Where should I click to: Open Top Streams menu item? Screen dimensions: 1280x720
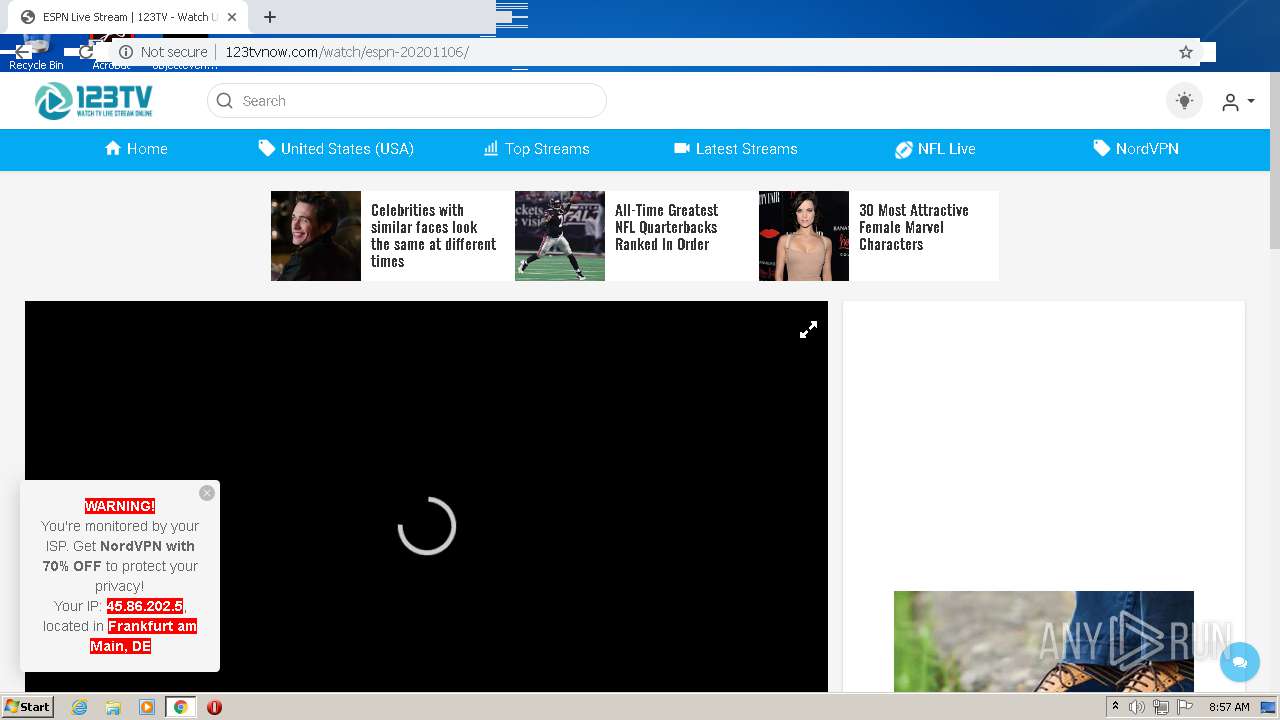pos(537,149)
